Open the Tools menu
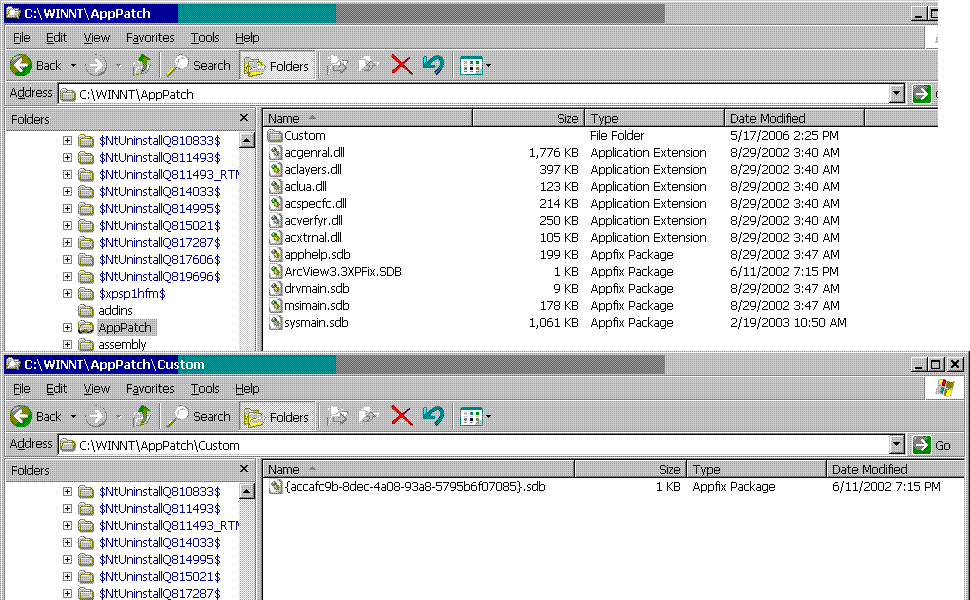 click(204, 37)
